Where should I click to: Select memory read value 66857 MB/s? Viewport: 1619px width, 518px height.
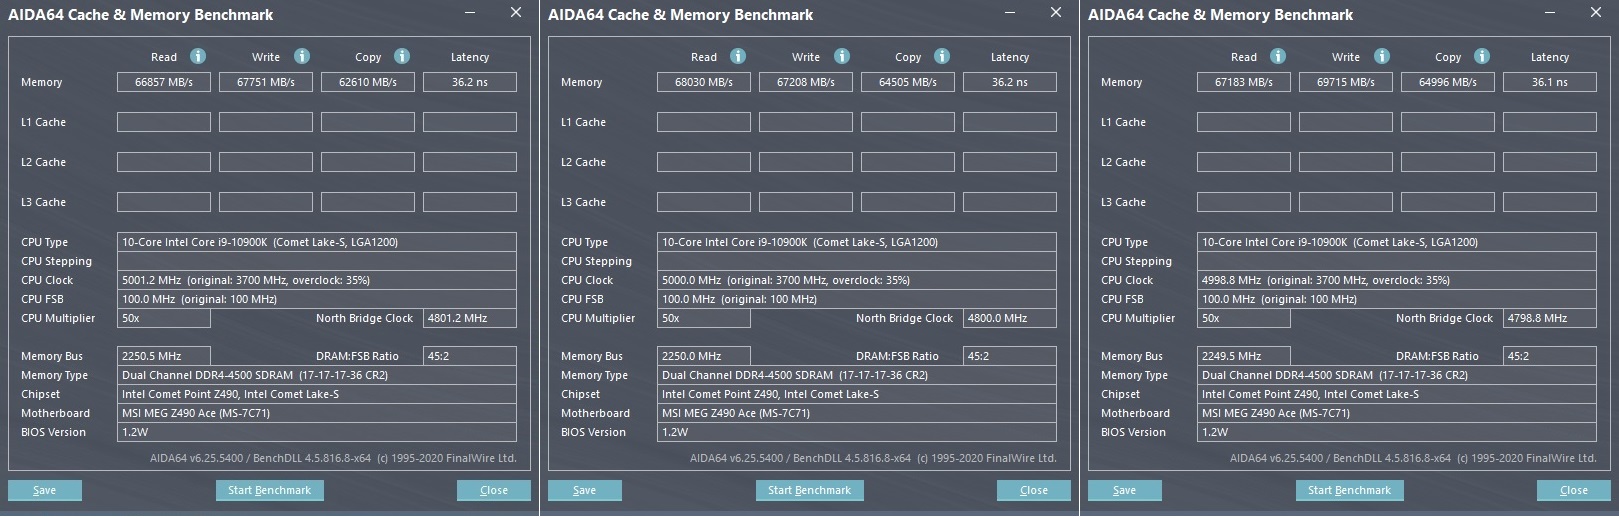164,82
